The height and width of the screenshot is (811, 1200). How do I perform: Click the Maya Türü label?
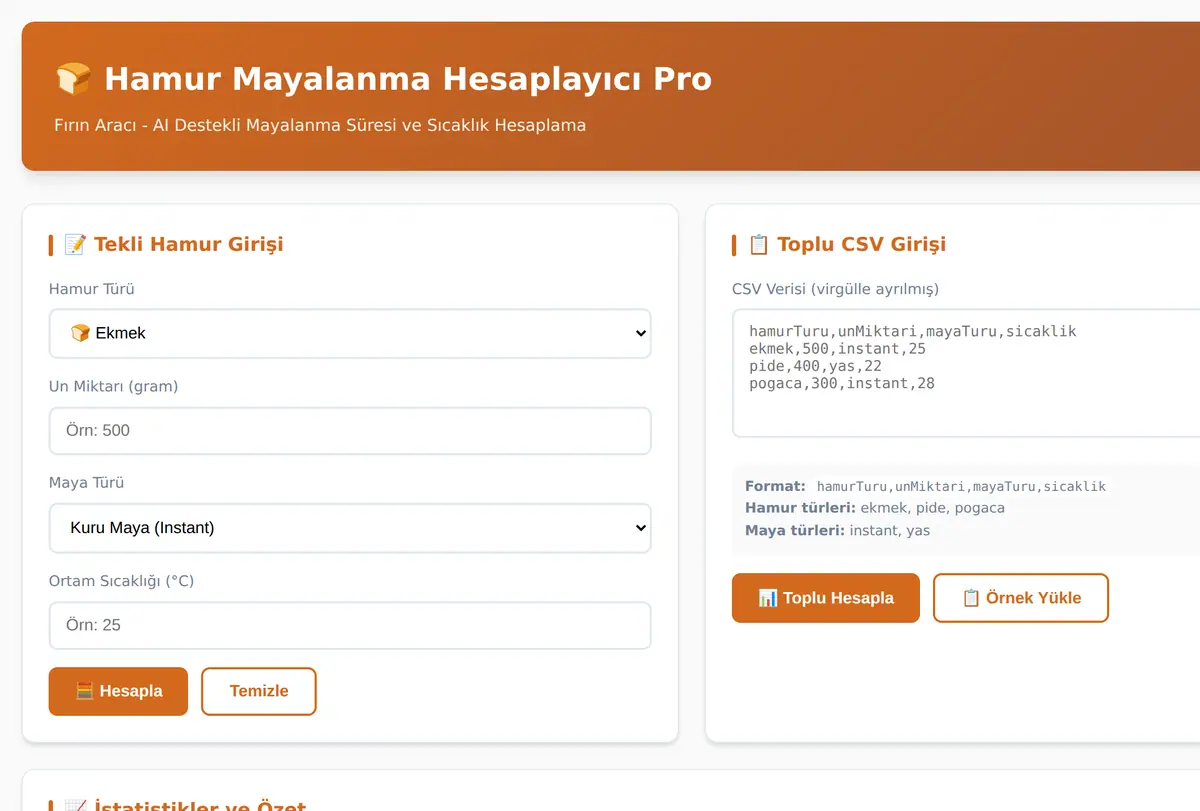[87, 483]
